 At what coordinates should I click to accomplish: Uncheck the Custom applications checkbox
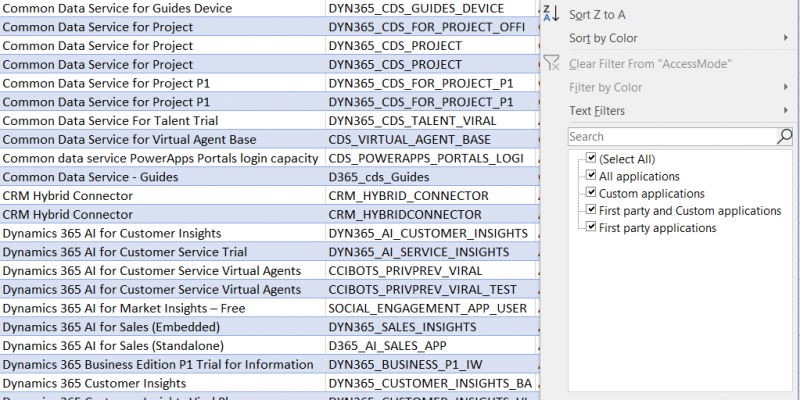tap(591, 192)
